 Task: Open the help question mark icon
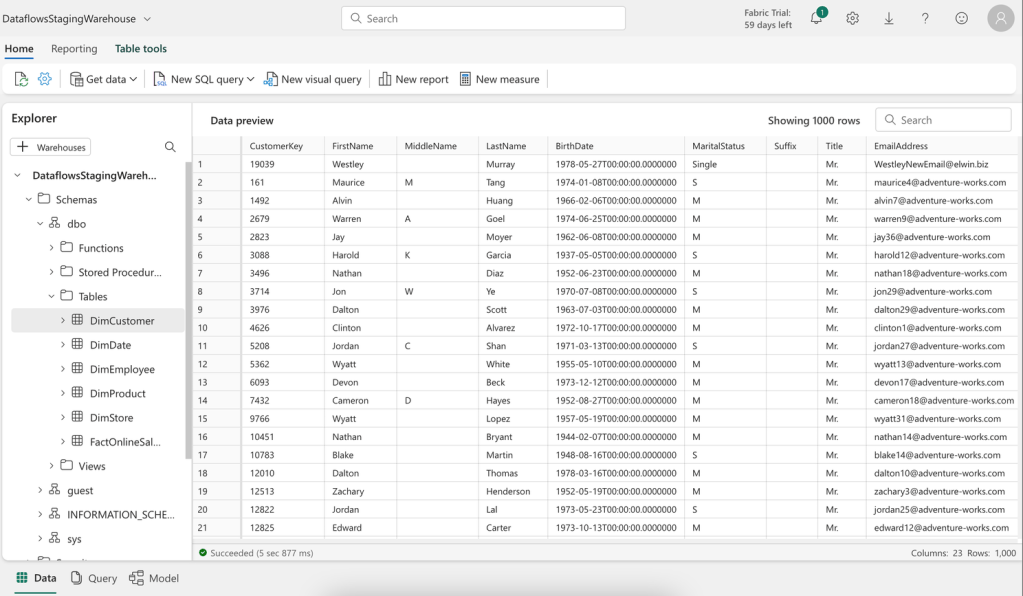point(925,18)
